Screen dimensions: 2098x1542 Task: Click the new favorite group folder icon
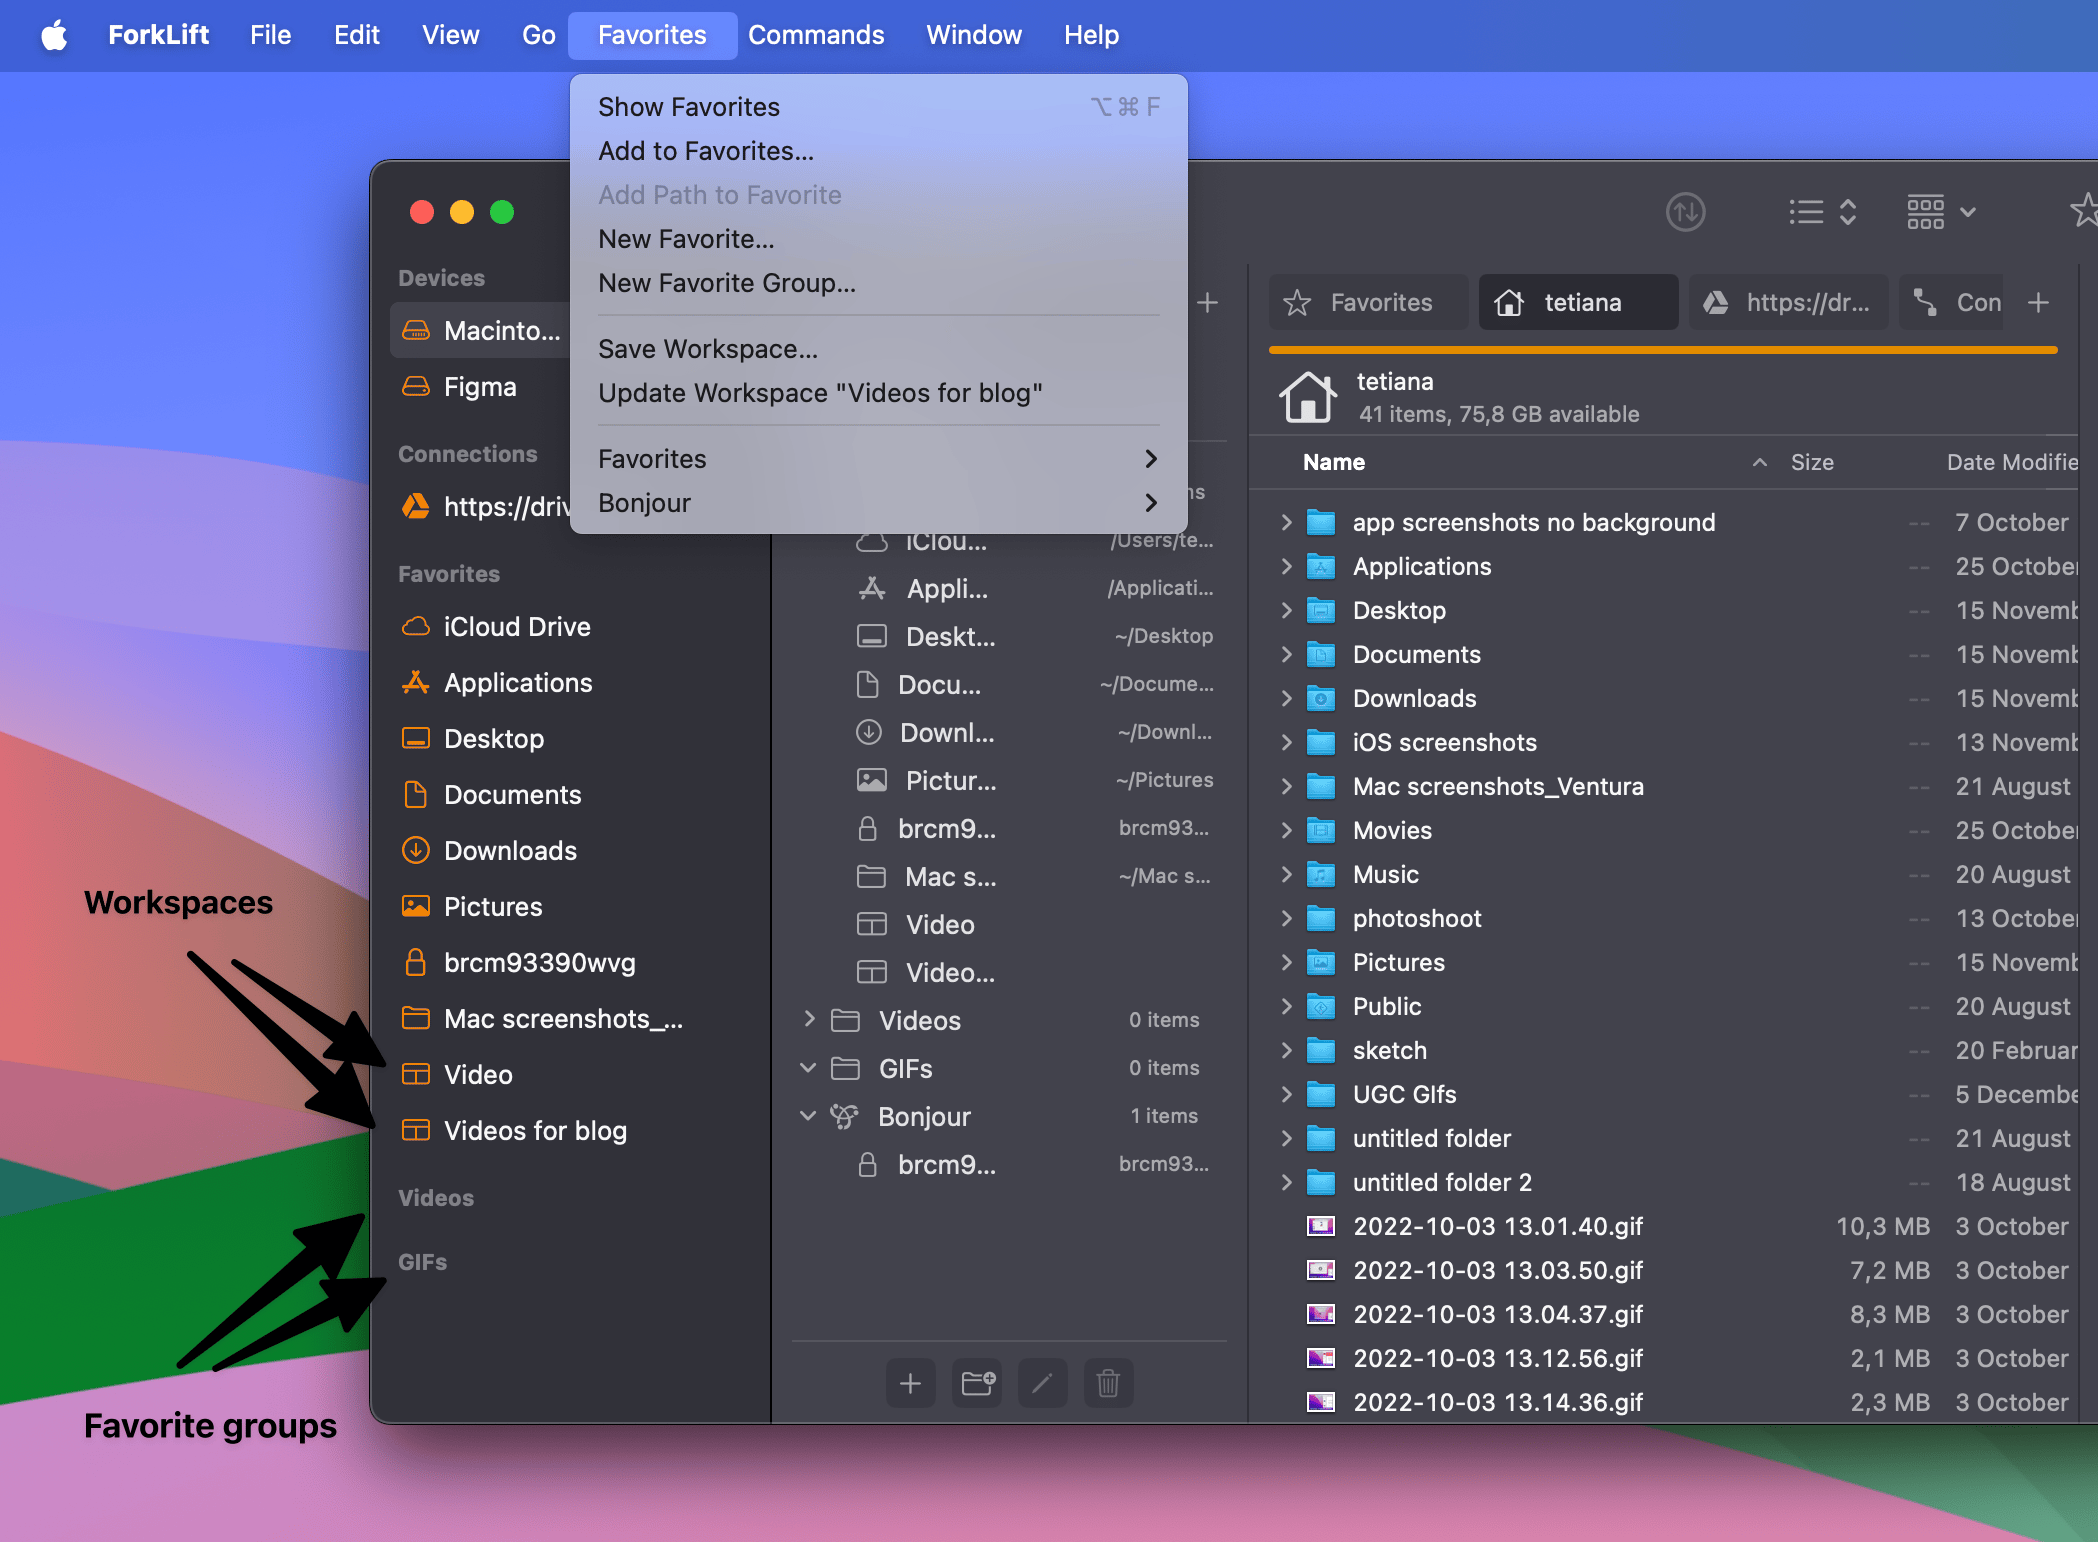(x=977, y=1383)
